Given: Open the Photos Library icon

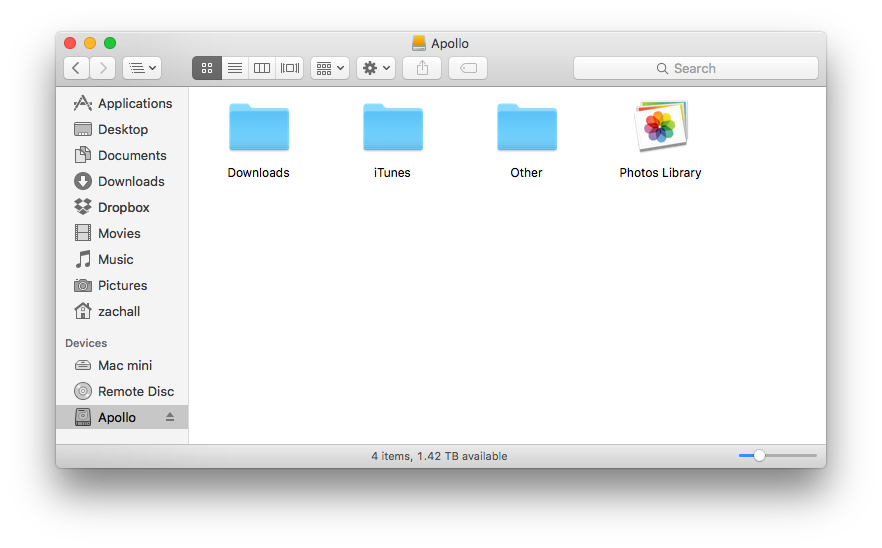Looking at the screenshot, I should pyautogui.click(x=660, y=129).
